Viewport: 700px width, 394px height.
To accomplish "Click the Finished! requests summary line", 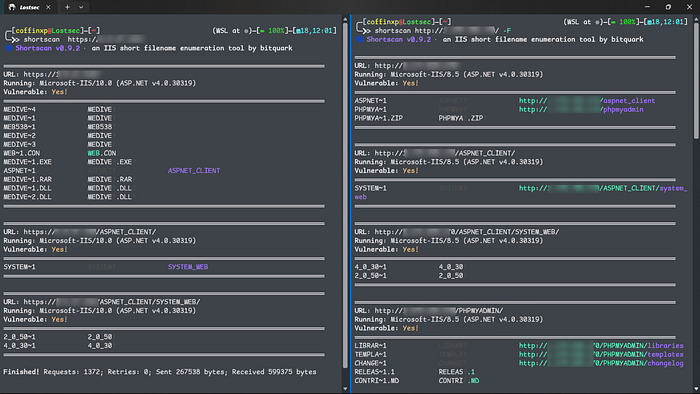I will (x=160, y=372).
